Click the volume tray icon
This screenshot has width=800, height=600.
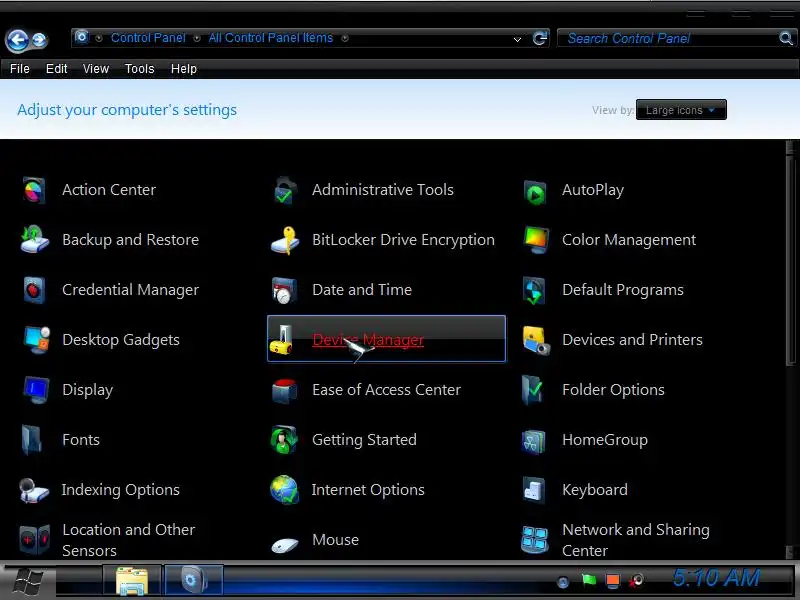(636, 580)
